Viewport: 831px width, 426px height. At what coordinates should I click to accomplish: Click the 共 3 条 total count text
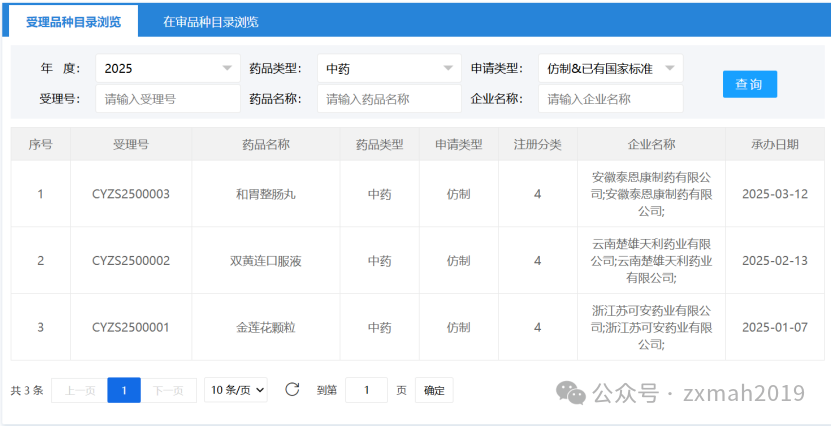27,391
